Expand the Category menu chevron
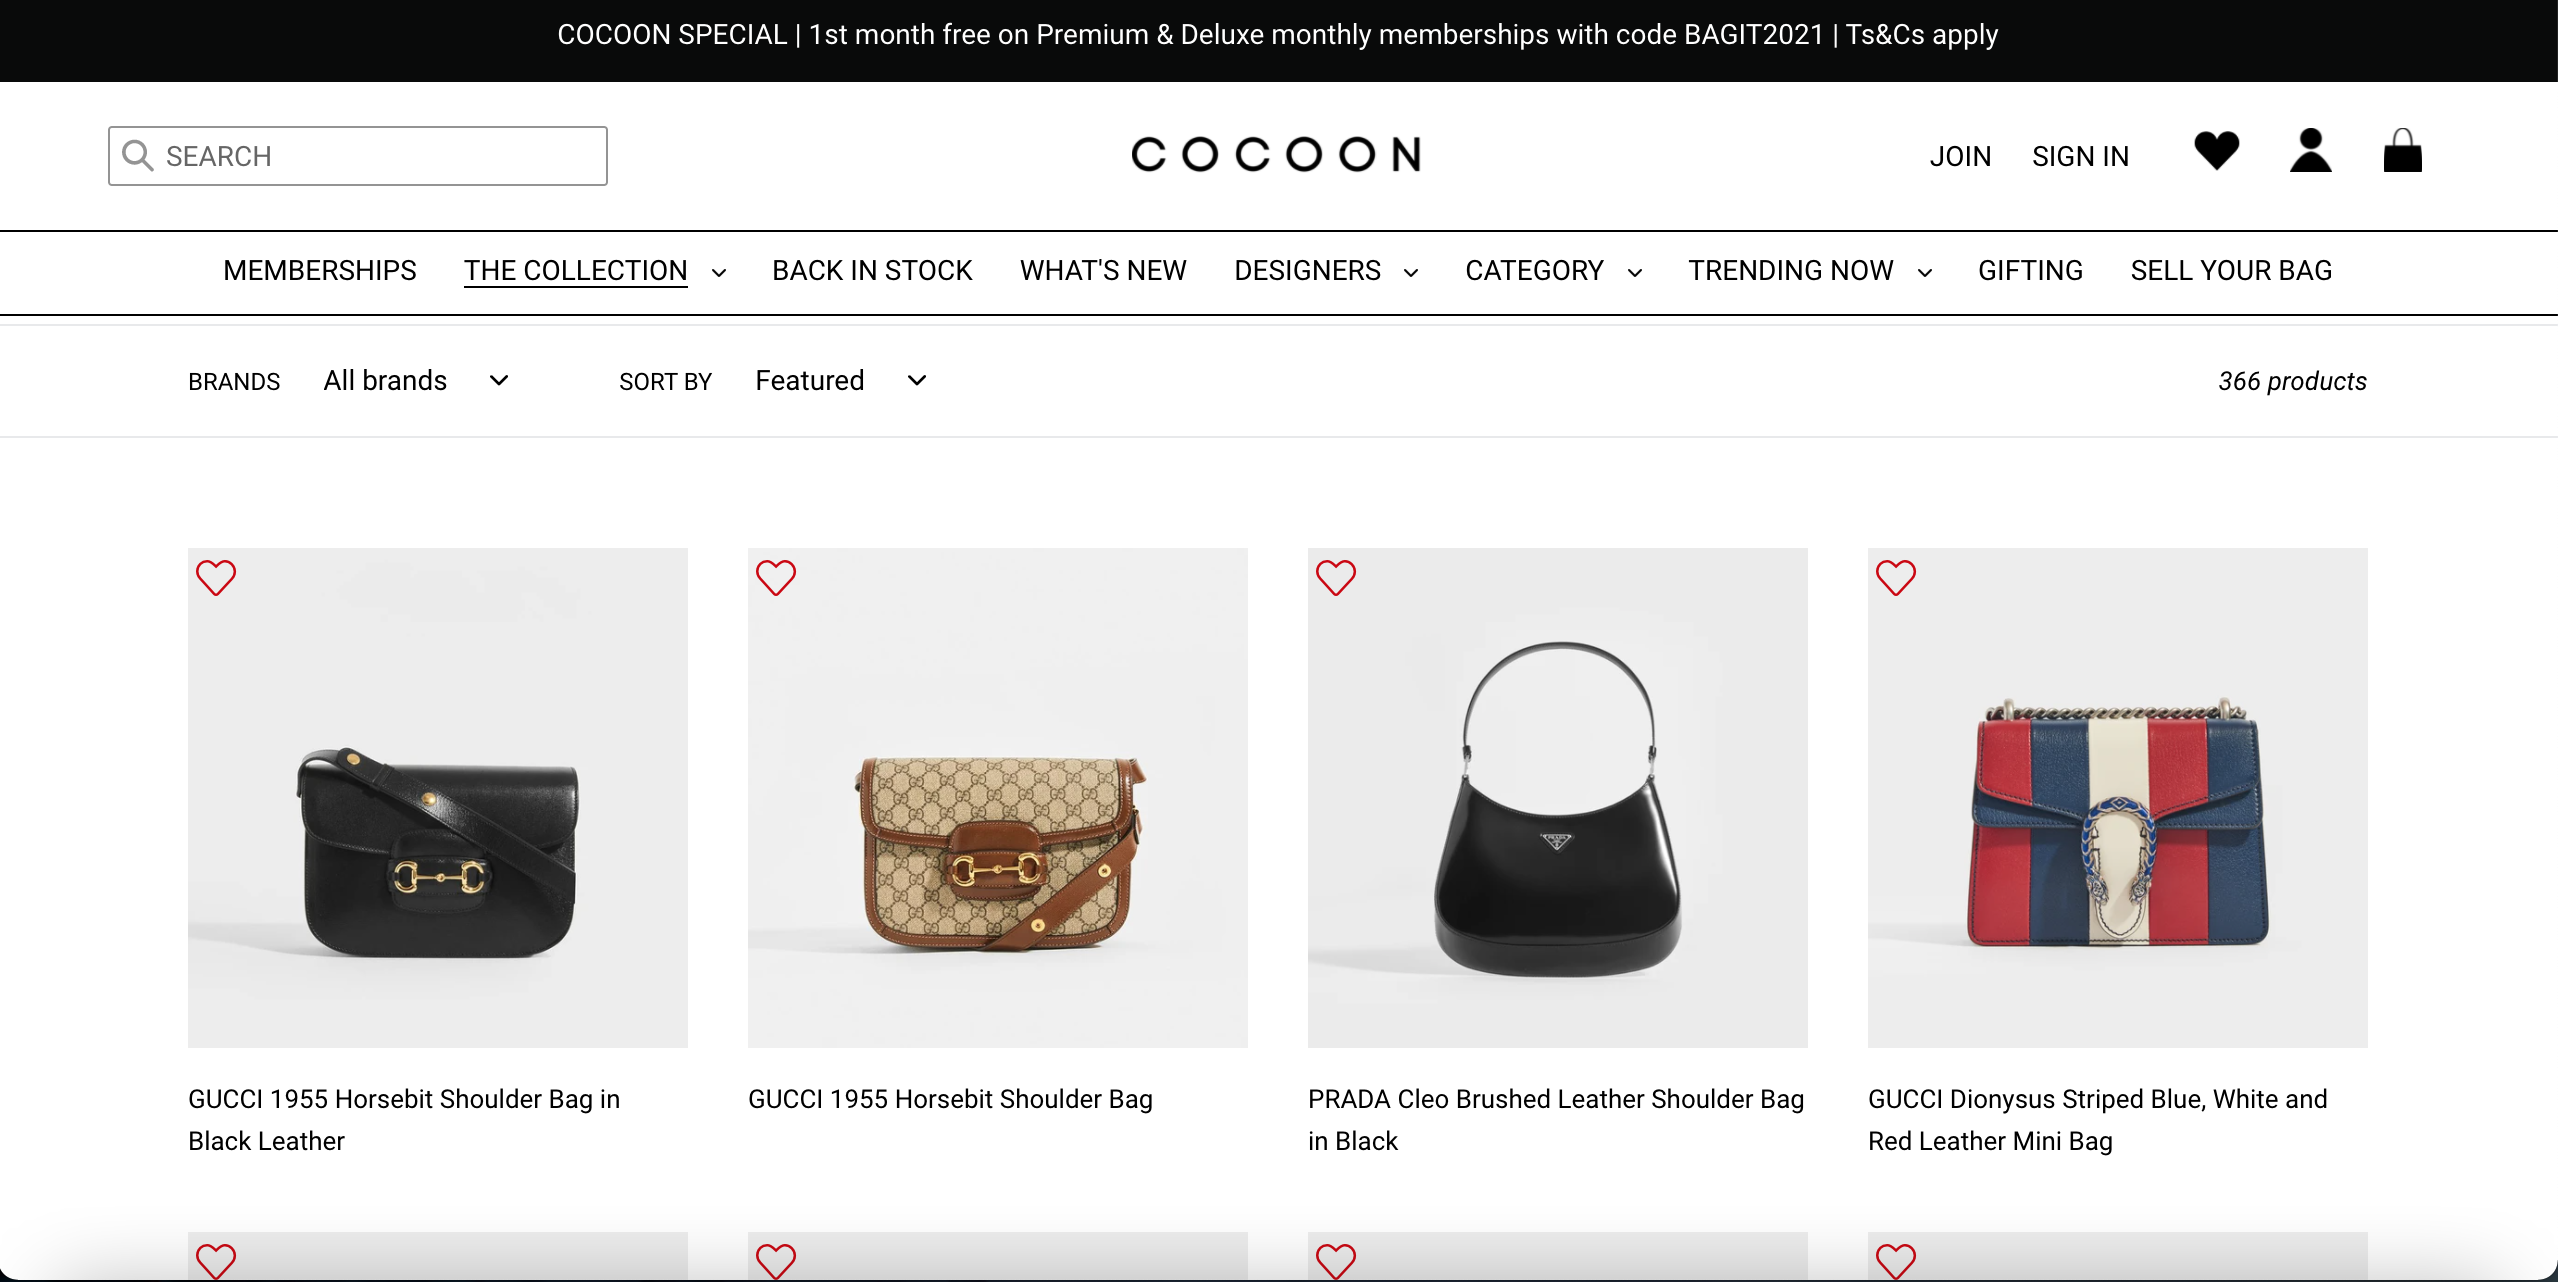This screenshot has height=1282, width=2558. [1635, 272]
